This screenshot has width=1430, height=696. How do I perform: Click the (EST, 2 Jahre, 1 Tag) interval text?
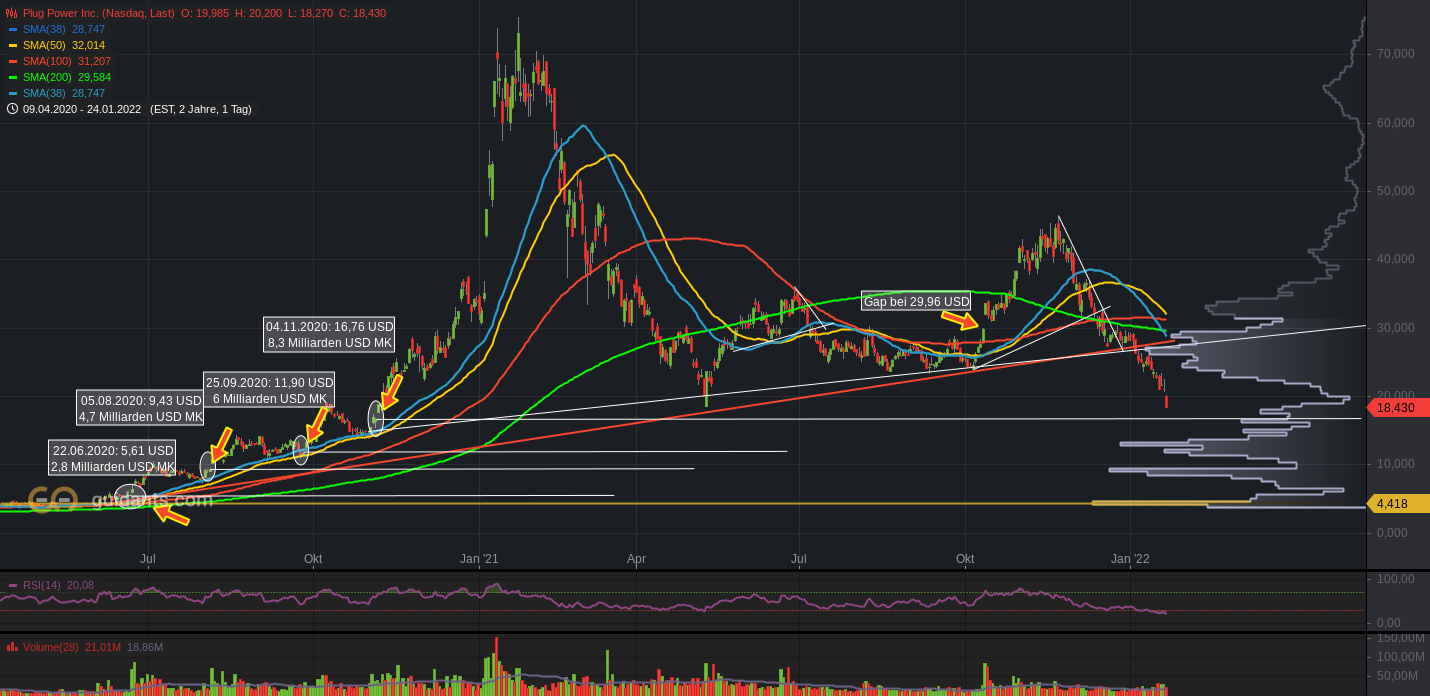201,109
